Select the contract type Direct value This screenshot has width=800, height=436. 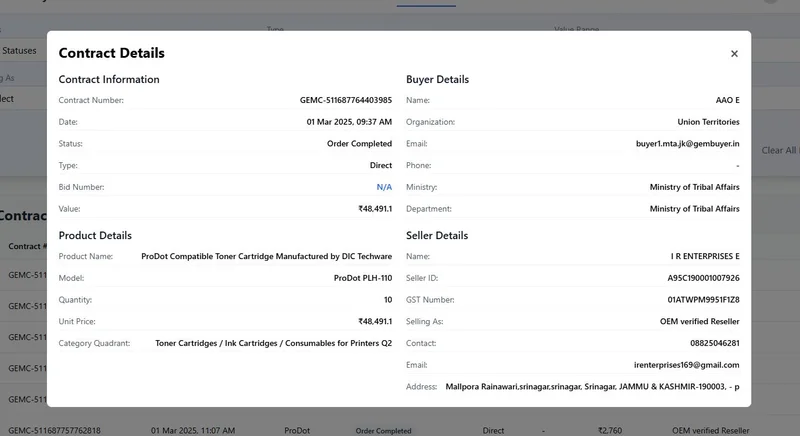pos(381,165)
